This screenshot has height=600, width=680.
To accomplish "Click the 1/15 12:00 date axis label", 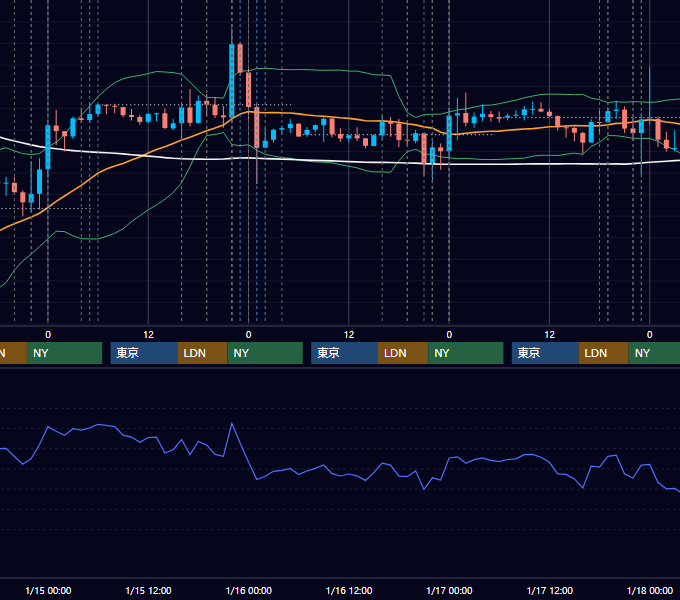I will click(x=148, y=590).
